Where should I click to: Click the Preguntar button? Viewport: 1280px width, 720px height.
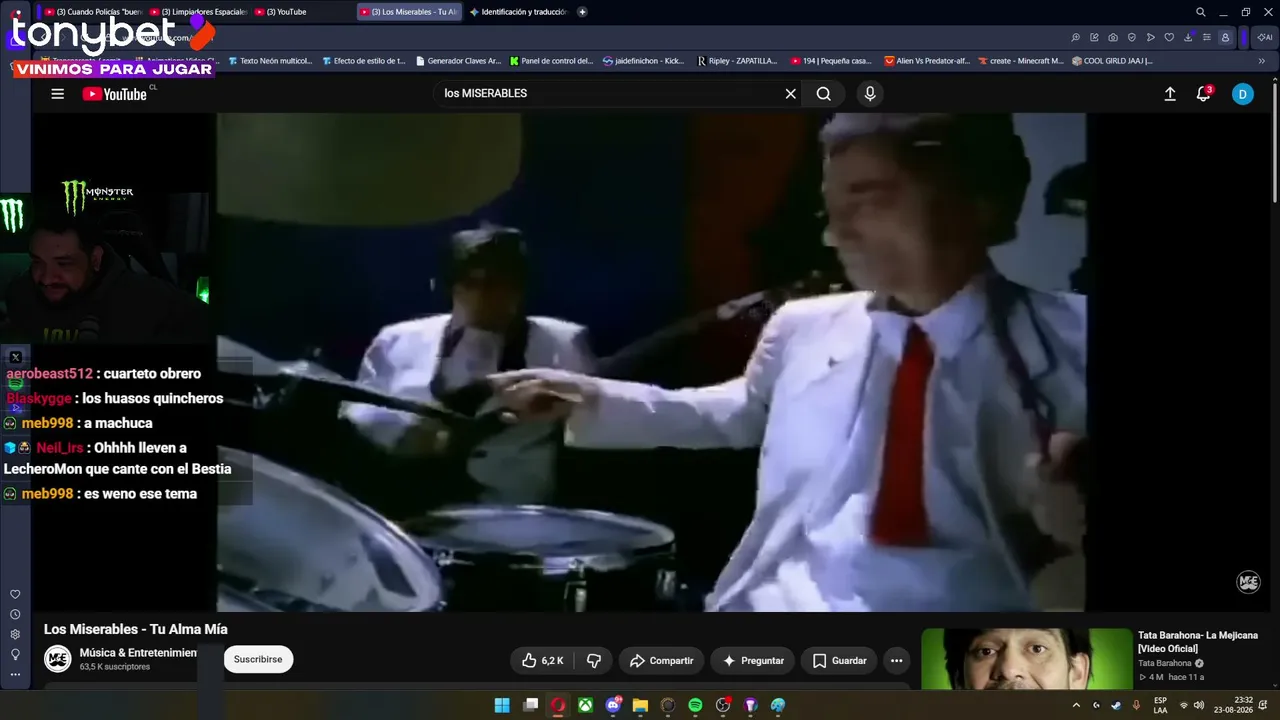(x=753, y=661)
